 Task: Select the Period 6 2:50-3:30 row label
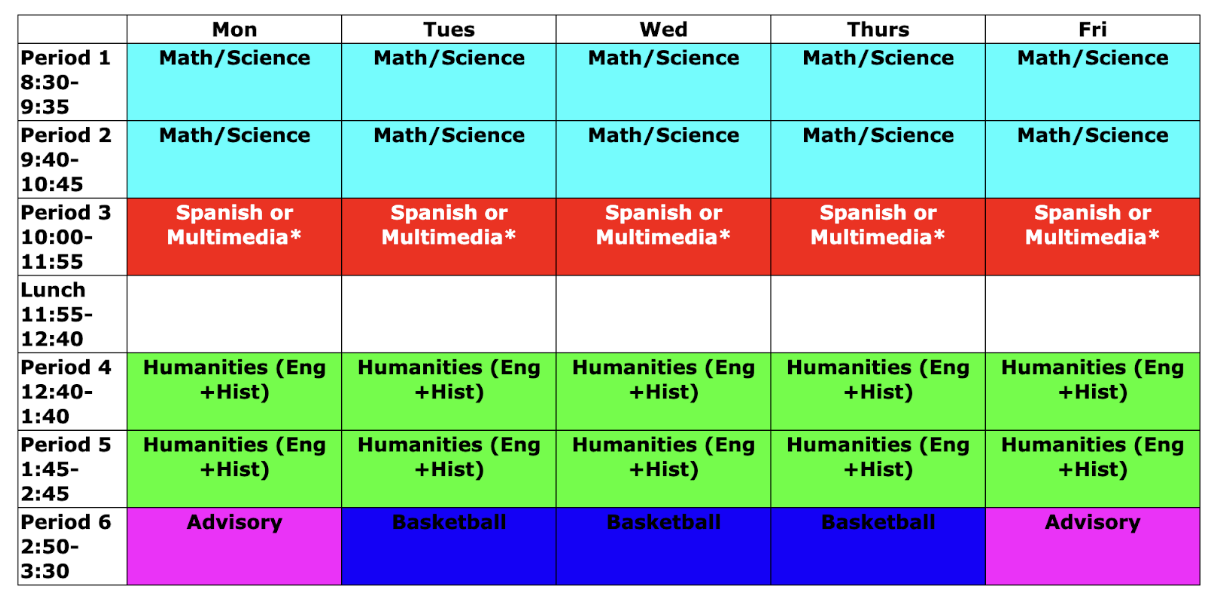point(72,546)
